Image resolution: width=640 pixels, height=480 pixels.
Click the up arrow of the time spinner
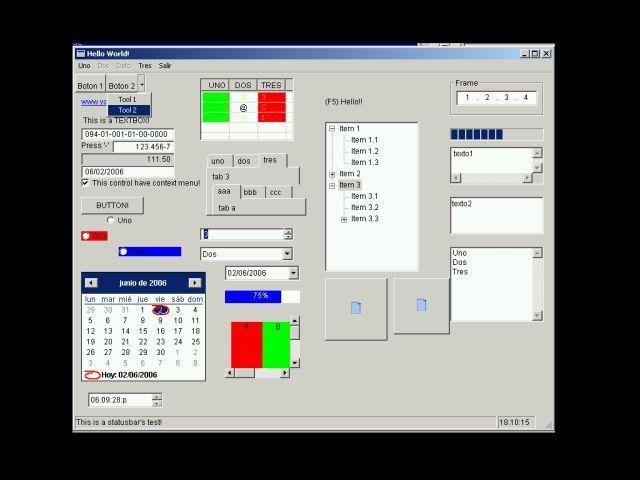157,396
